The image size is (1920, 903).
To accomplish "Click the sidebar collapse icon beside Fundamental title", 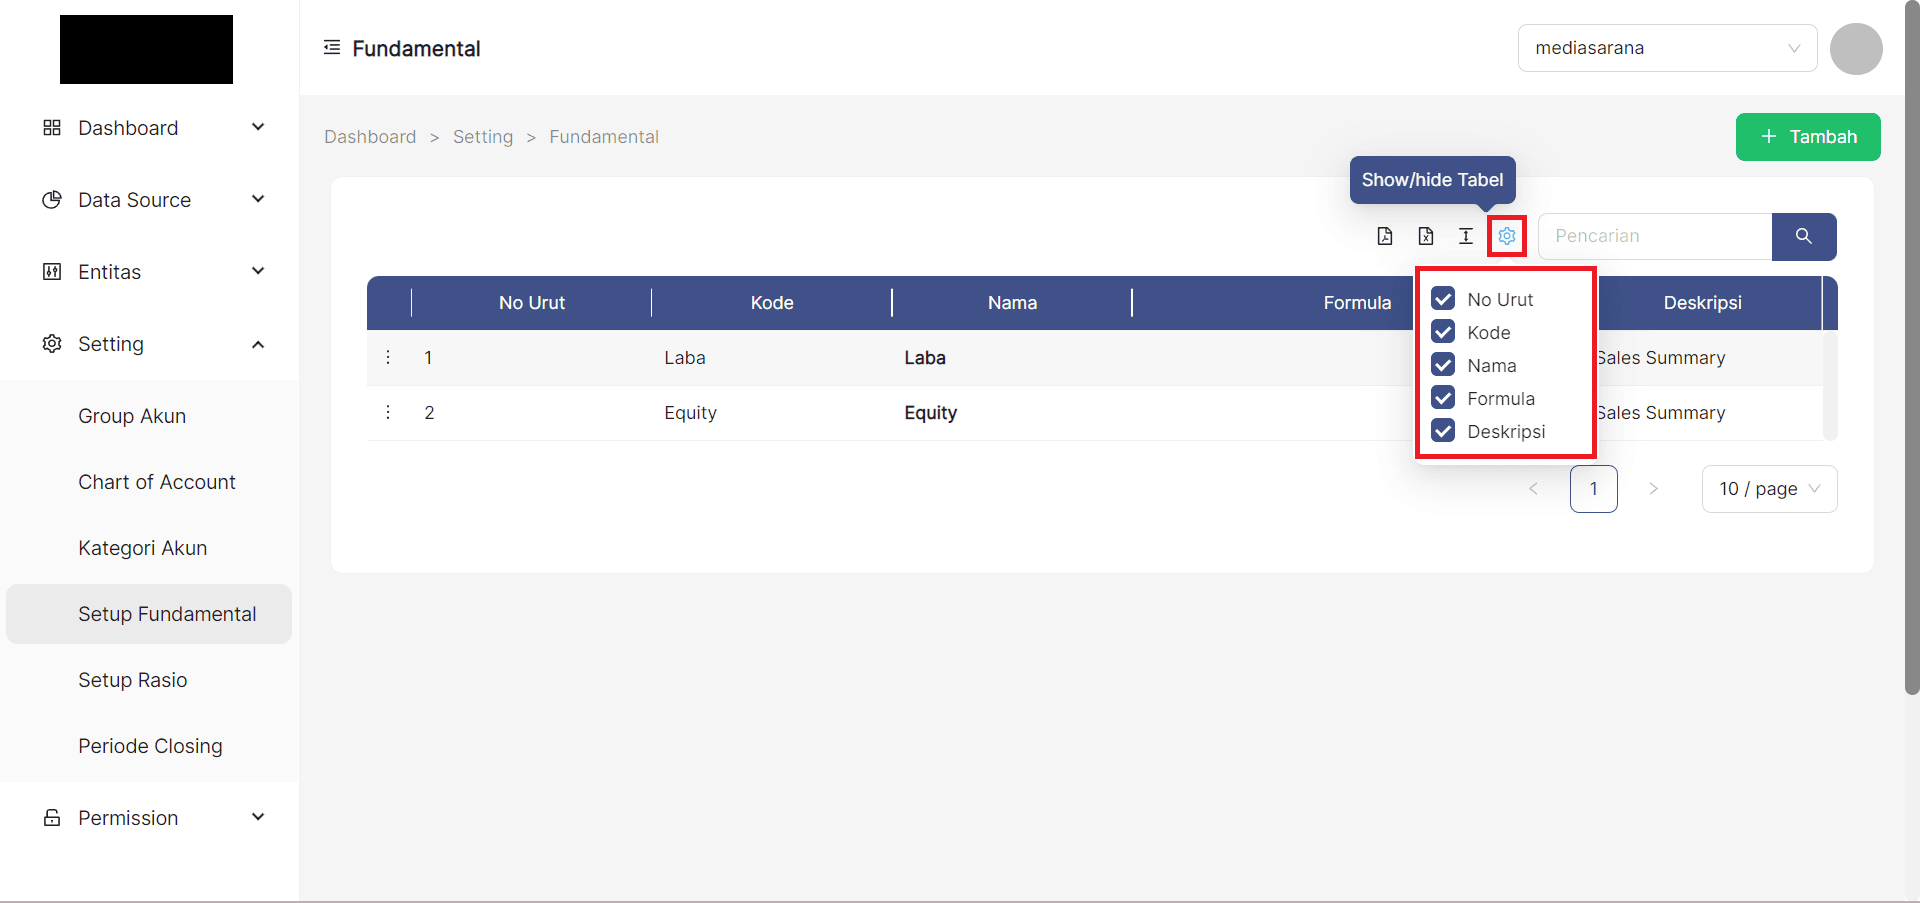I will (332, 47).
